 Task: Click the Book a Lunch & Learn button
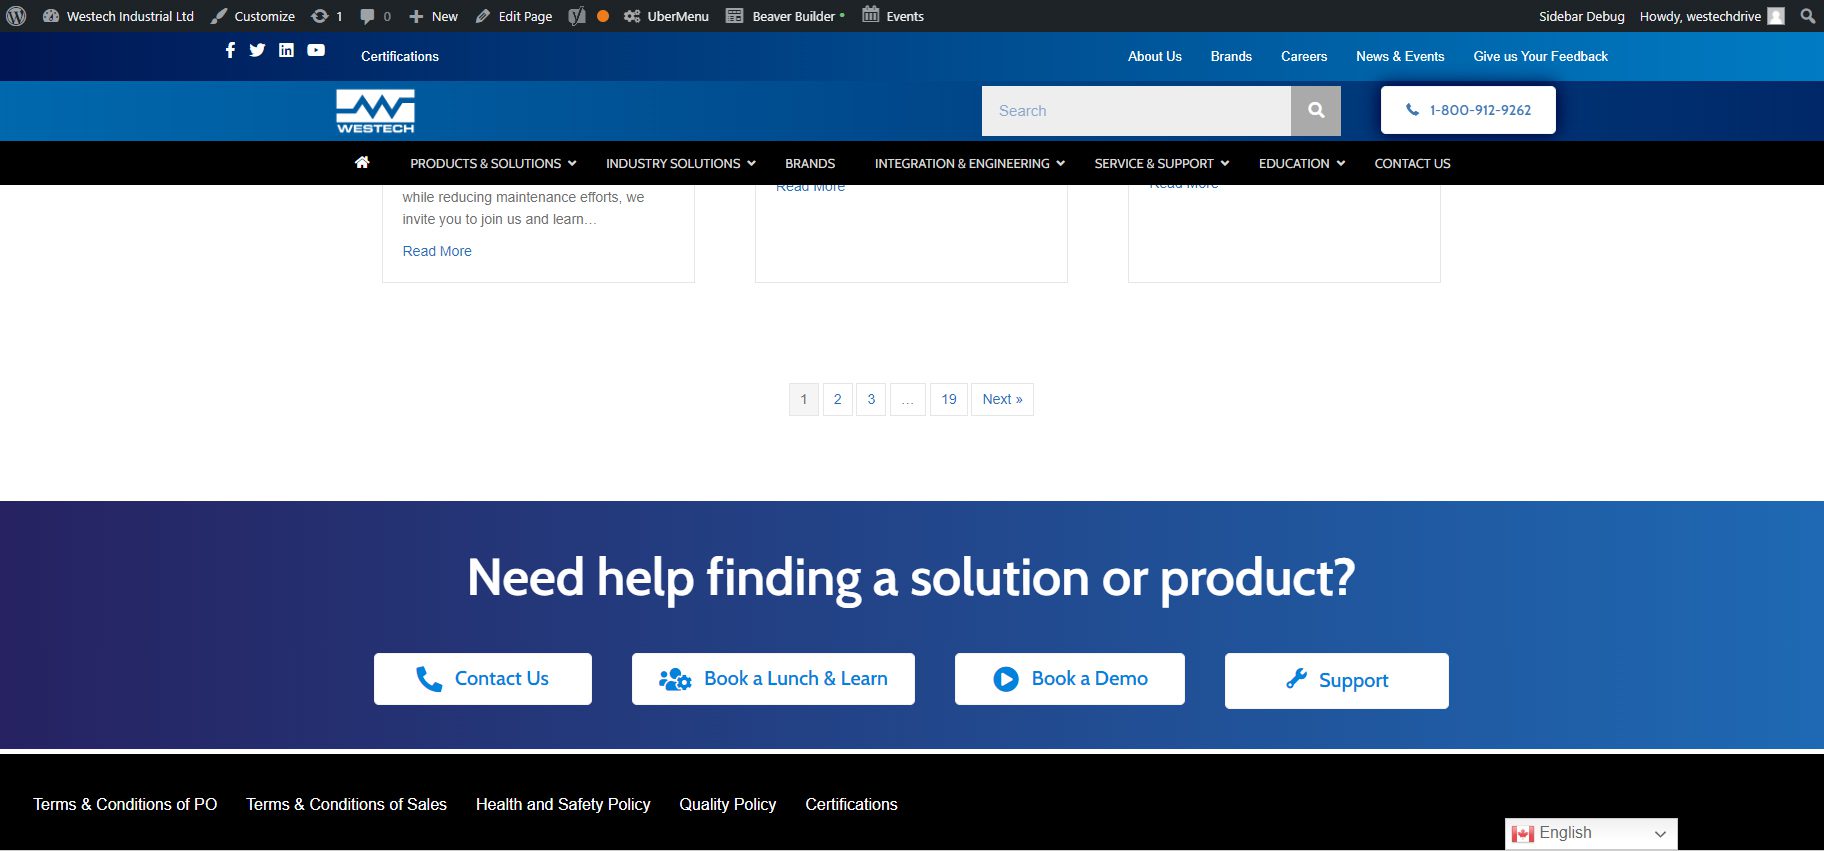point(773,679)
